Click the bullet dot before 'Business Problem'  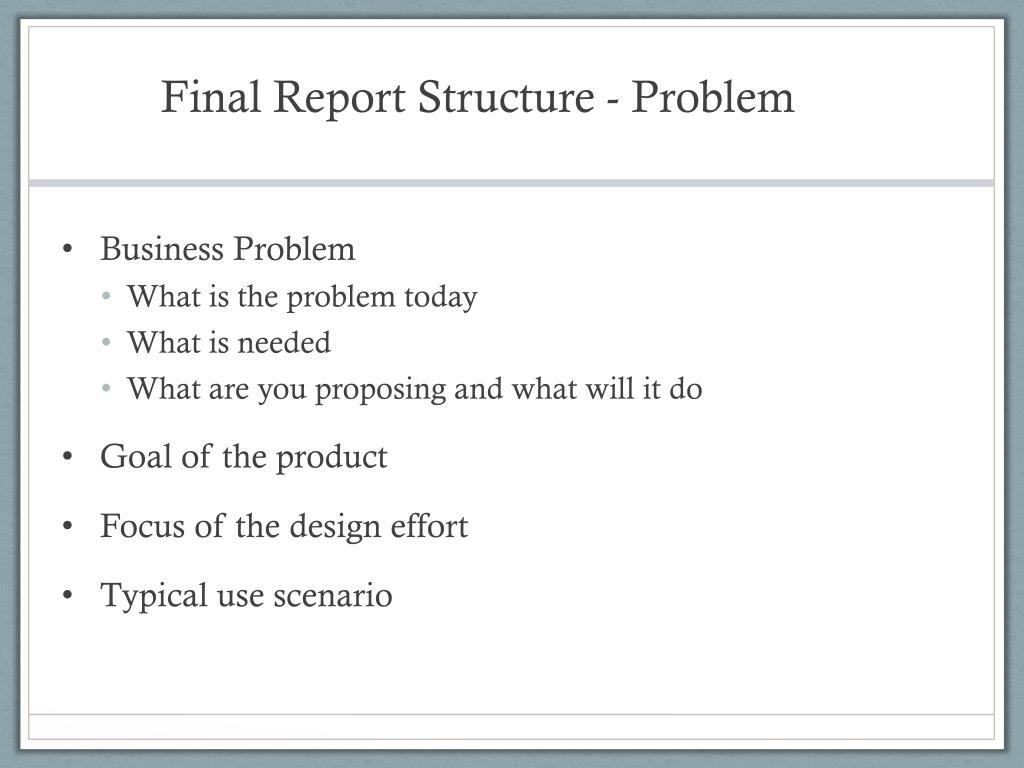coord(67,249)
